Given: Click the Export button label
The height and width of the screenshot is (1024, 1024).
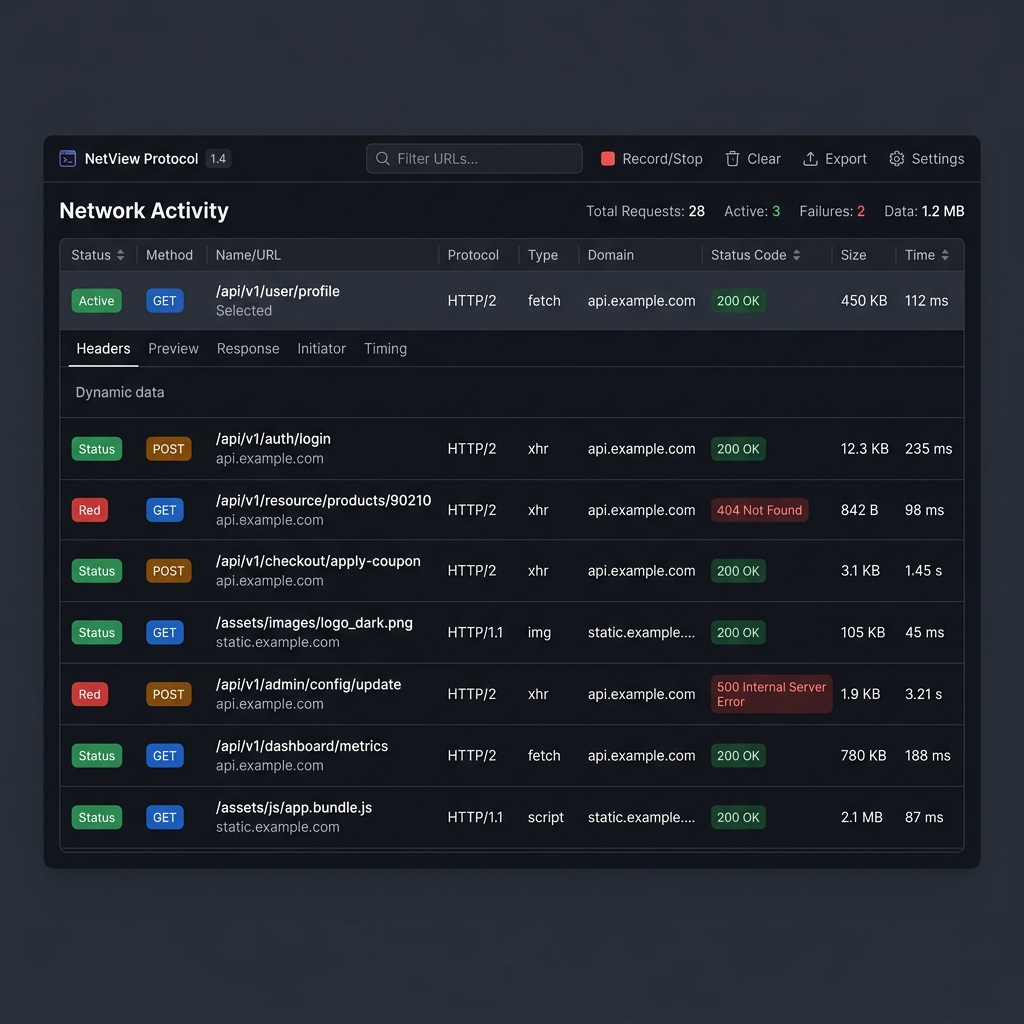Looking at the screenshot, I should point(846,159).
